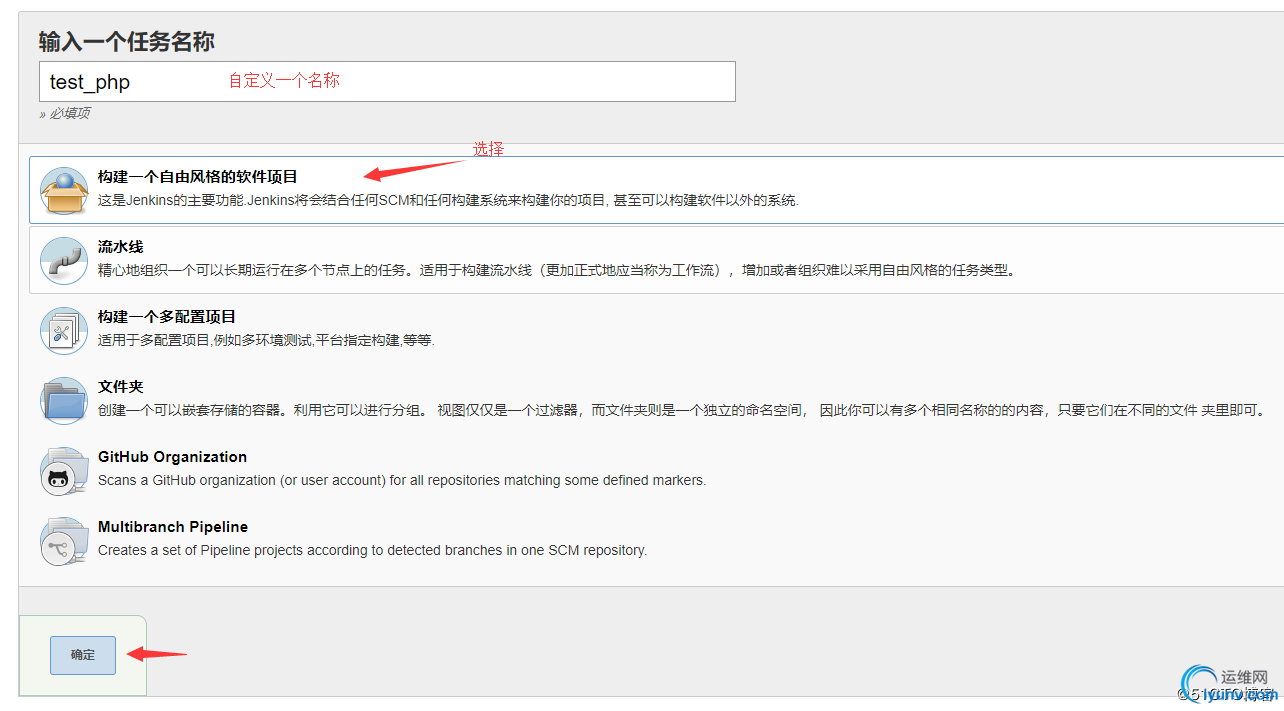Click the description 适用于多配置项目
Screen dimensions: 1284x711
tap(266, 340)
